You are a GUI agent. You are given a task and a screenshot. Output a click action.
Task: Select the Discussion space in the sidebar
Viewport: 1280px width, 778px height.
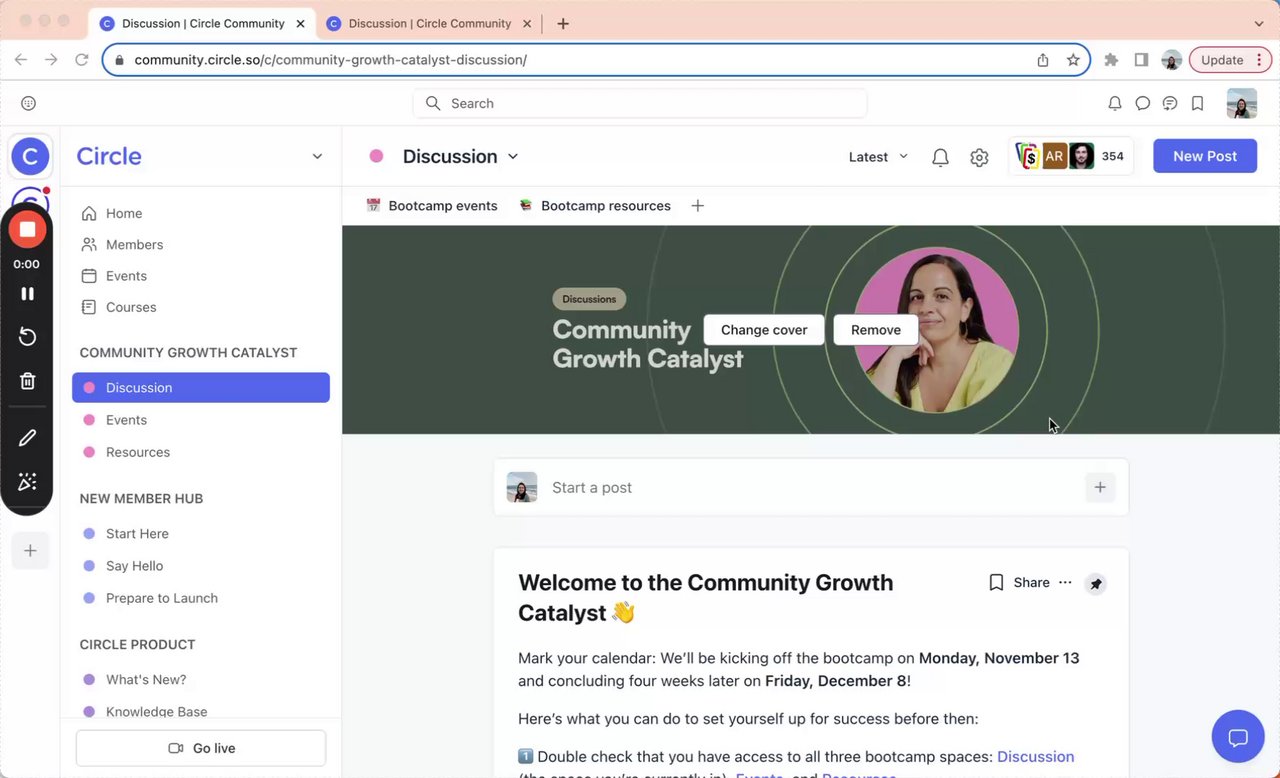(201, 388)
